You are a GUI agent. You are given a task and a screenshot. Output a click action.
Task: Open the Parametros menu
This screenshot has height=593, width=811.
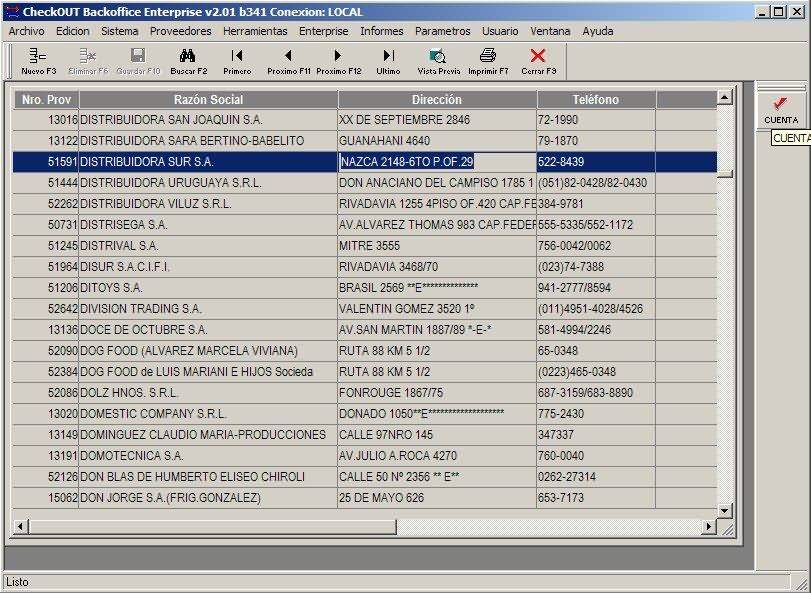tap(442, 31)
